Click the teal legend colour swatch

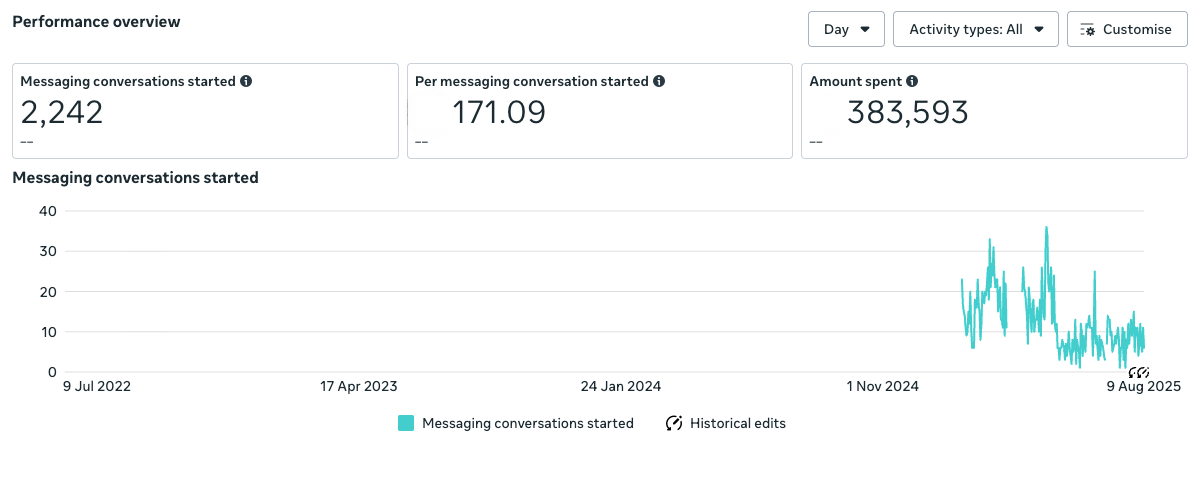point(406,423)
